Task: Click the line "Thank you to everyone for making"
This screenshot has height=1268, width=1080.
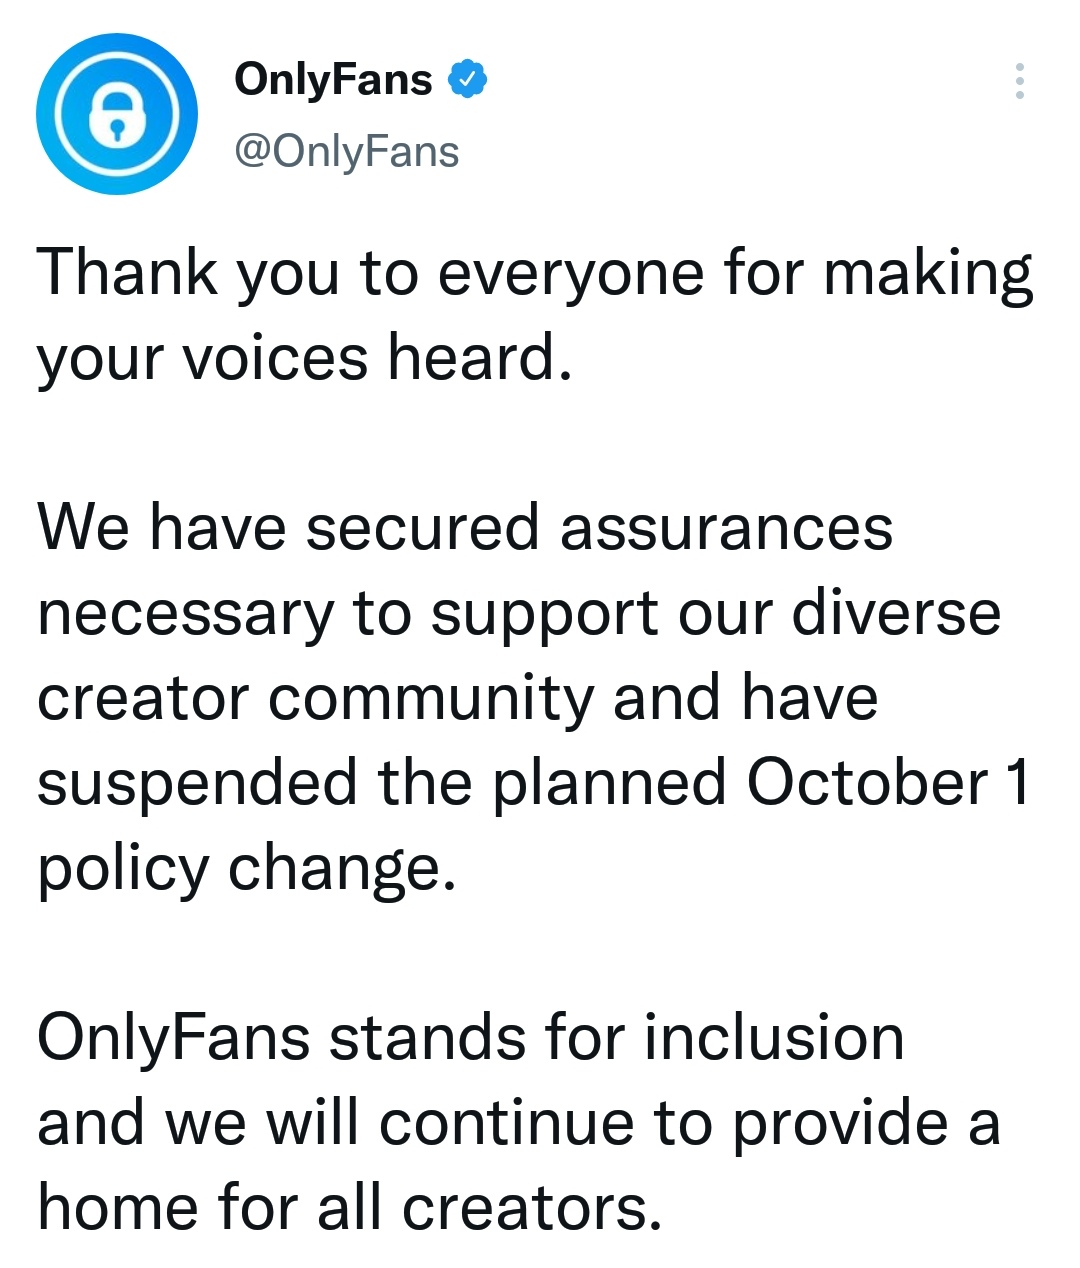Action: point(535,274)
